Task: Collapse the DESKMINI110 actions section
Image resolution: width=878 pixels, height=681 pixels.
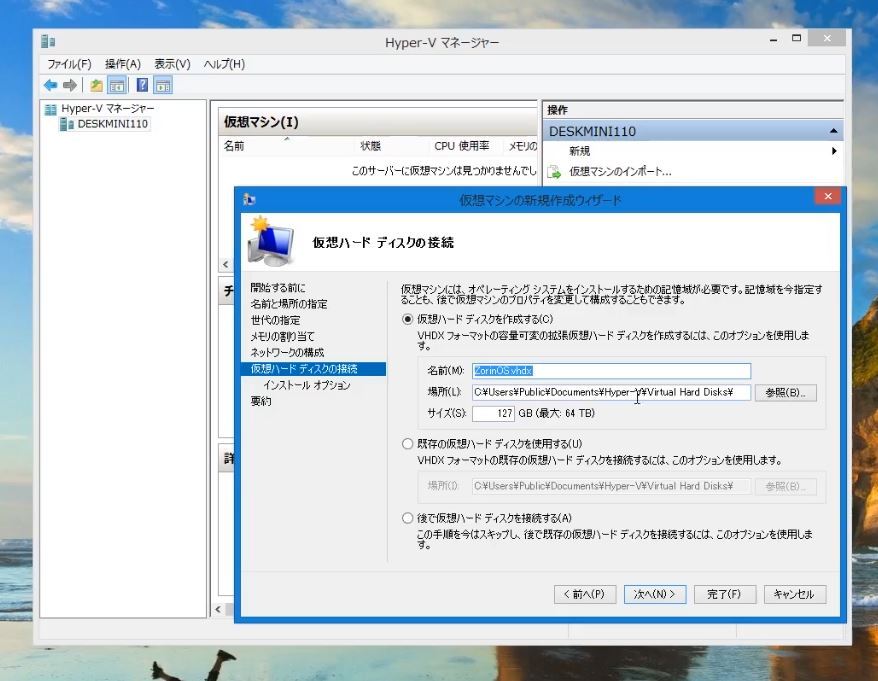Action: (833, 131)
